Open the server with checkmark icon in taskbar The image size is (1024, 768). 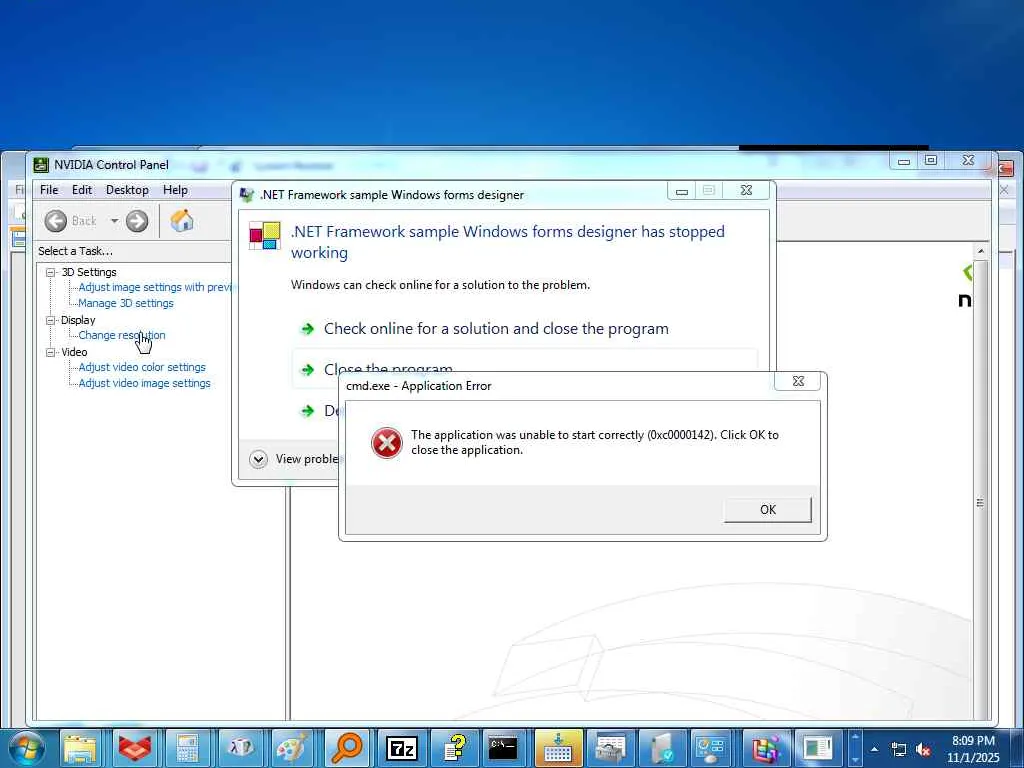tap(662, 748)
